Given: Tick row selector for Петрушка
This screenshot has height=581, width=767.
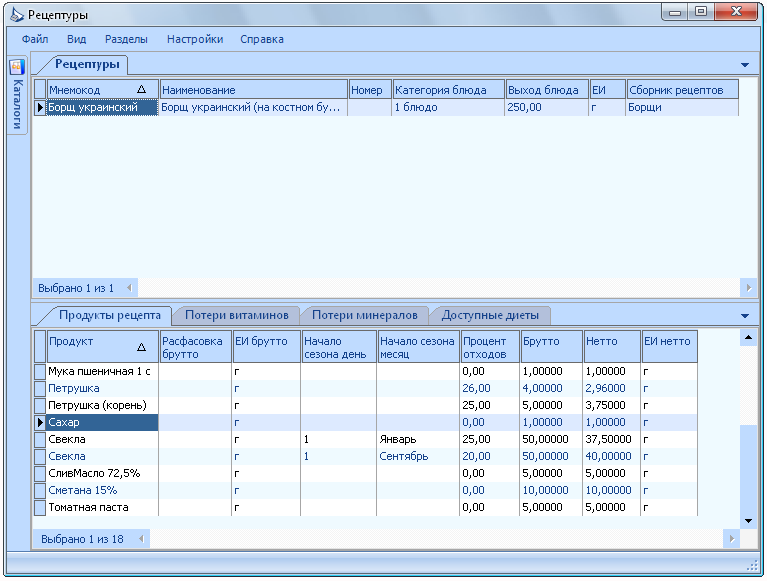Looking at the screenshot, I should click(x=40, y=389).
